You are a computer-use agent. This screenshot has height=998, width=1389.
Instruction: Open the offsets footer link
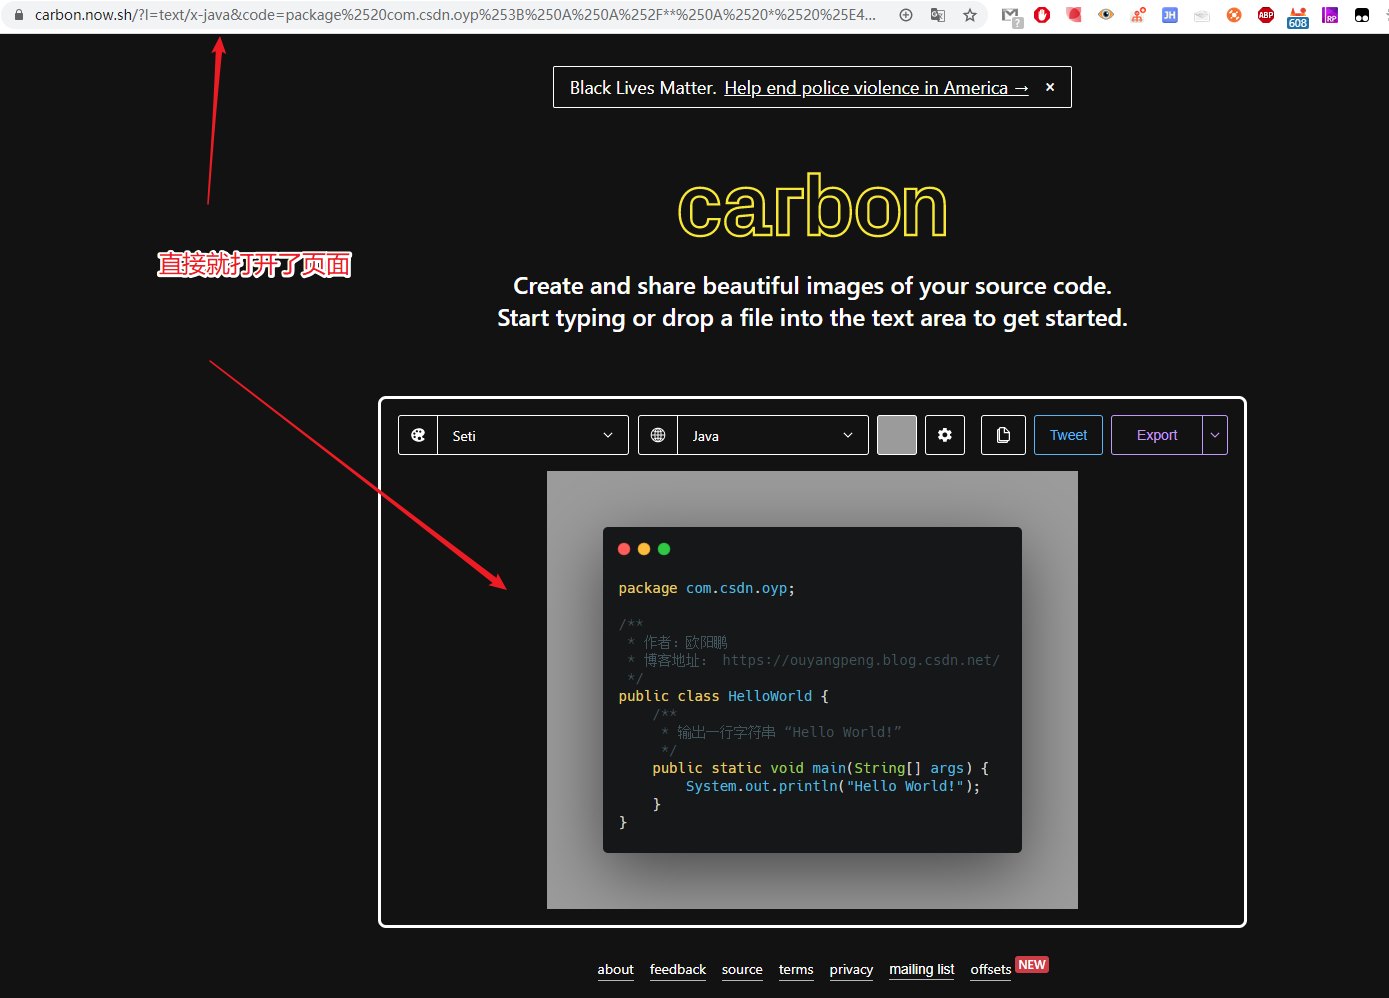coord(991,970)
